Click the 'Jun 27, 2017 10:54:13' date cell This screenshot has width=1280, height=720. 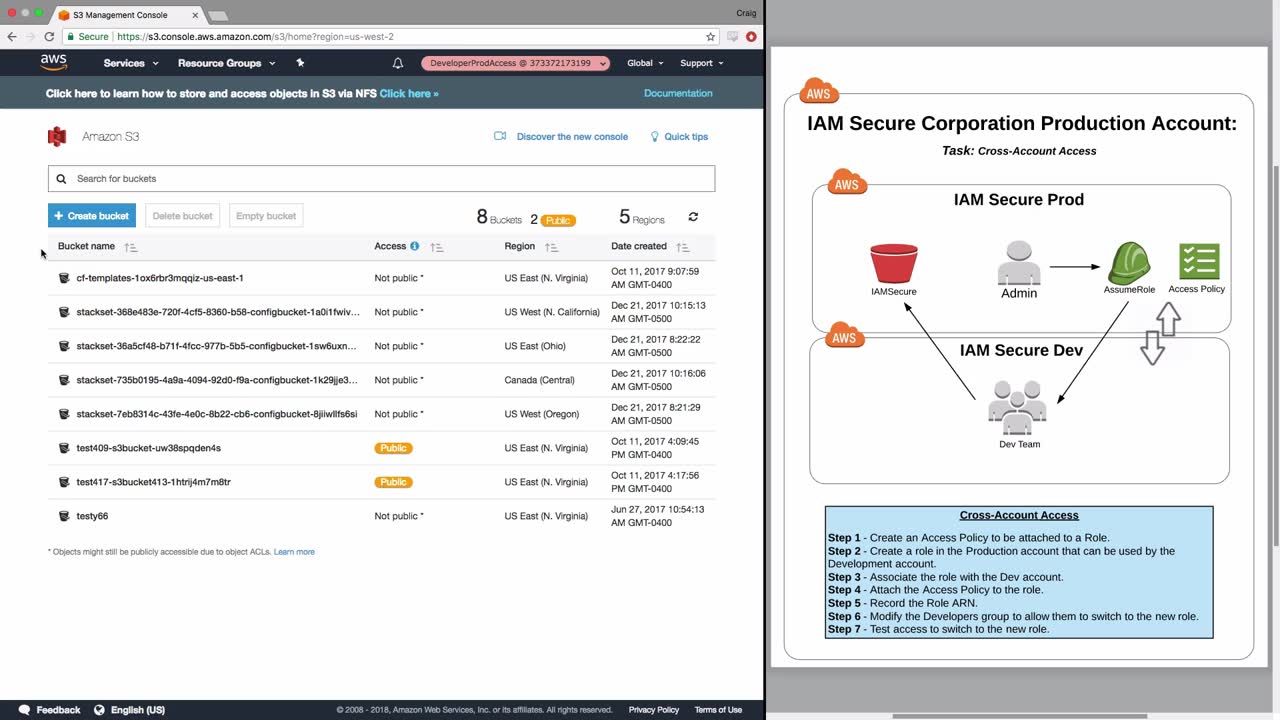[658, 516]
